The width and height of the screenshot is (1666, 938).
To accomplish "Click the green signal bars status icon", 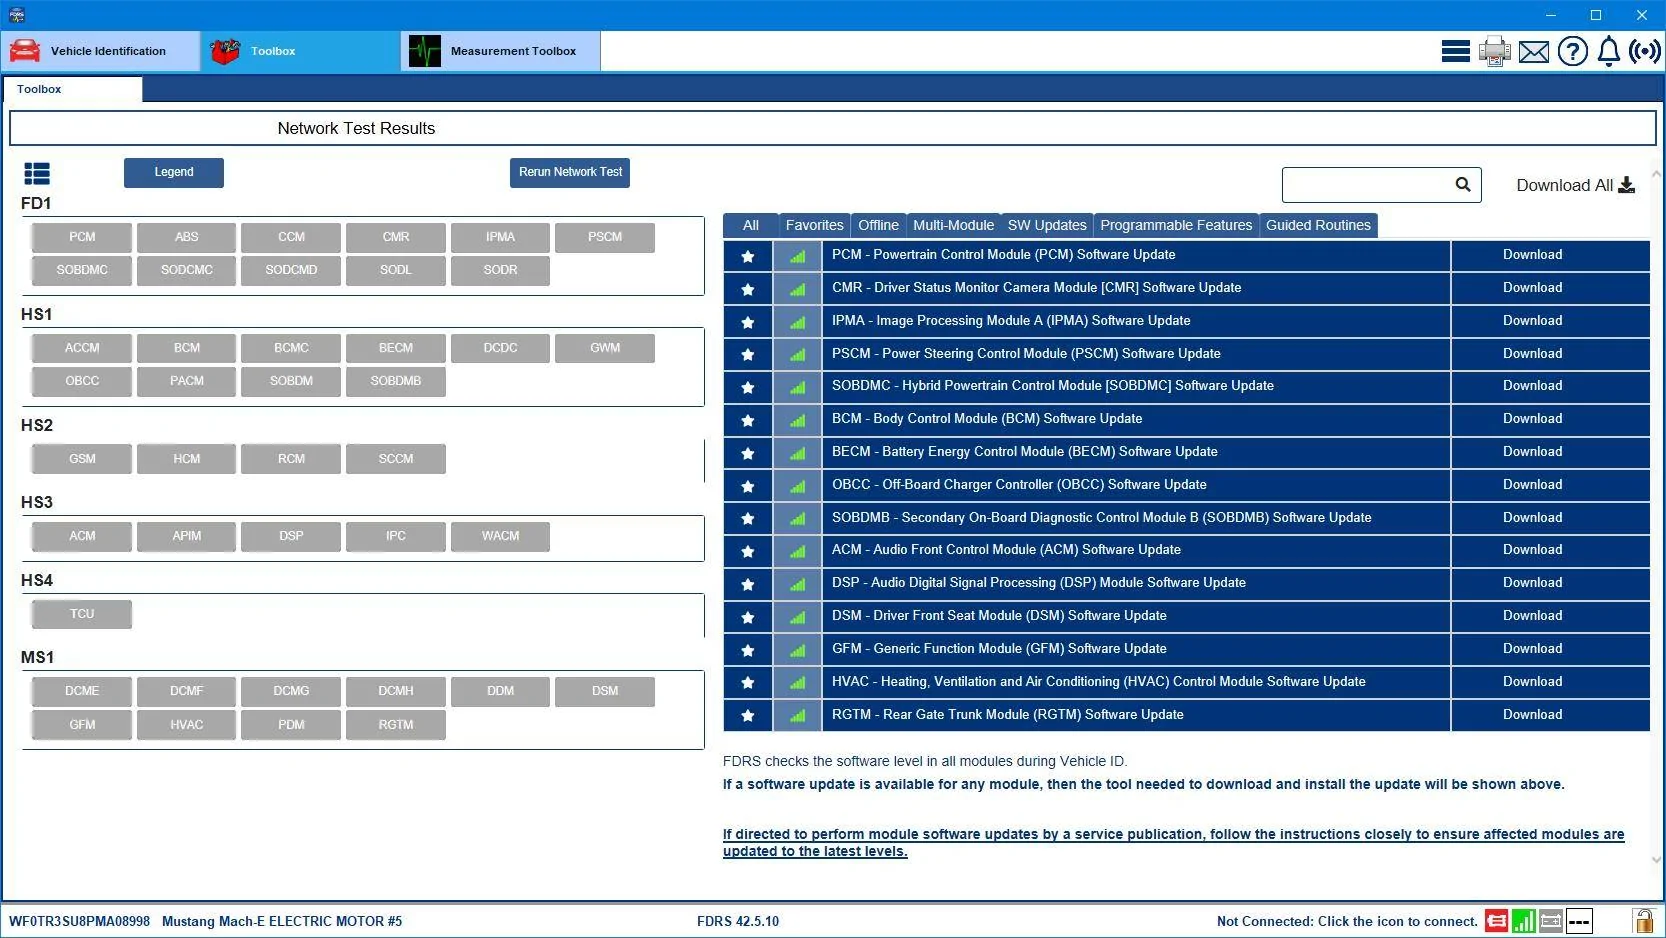I will (x=1523, y=921).
